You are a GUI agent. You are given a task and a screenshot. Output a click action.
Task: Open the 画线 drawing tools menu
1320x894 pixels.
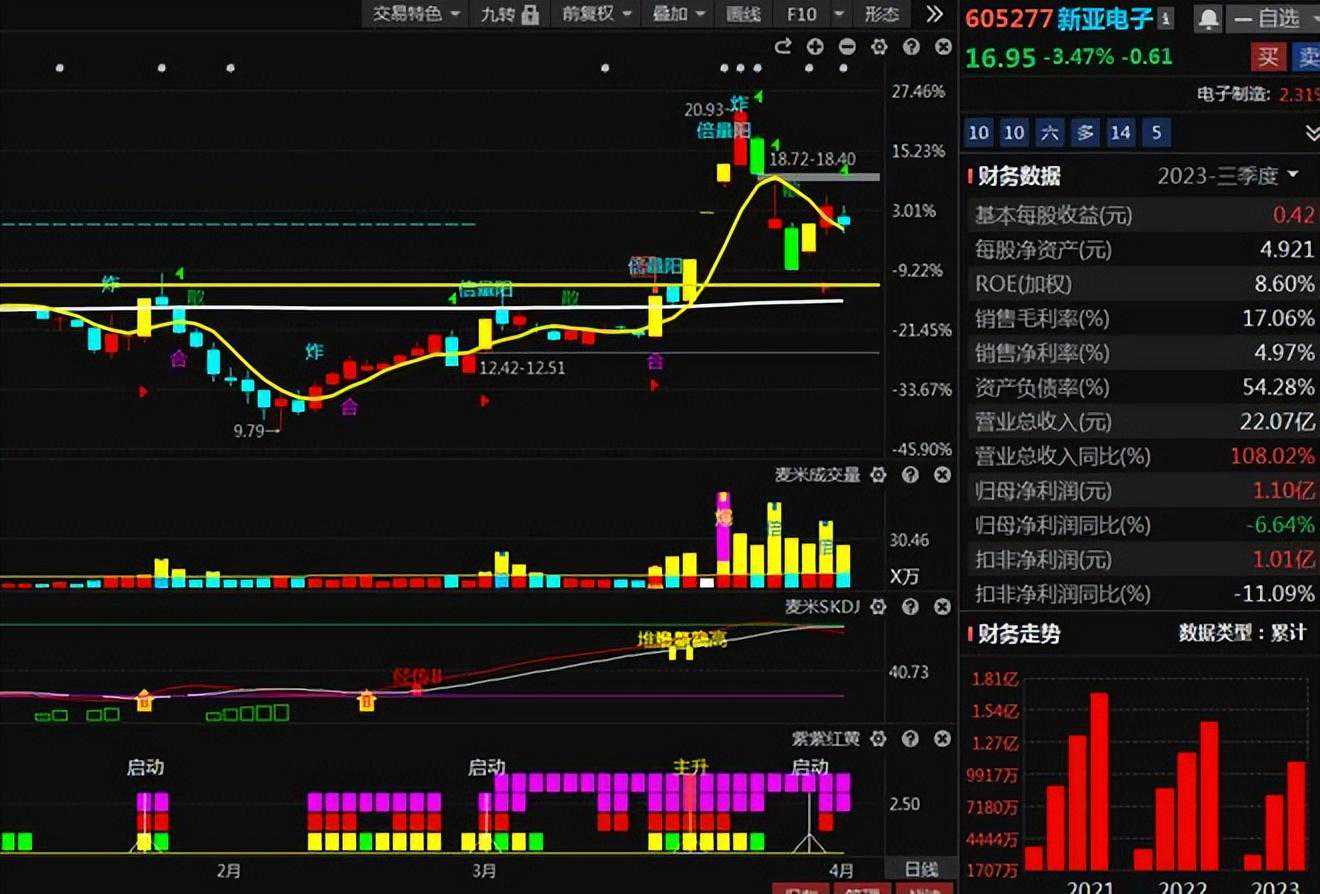(x=743, y=14)
